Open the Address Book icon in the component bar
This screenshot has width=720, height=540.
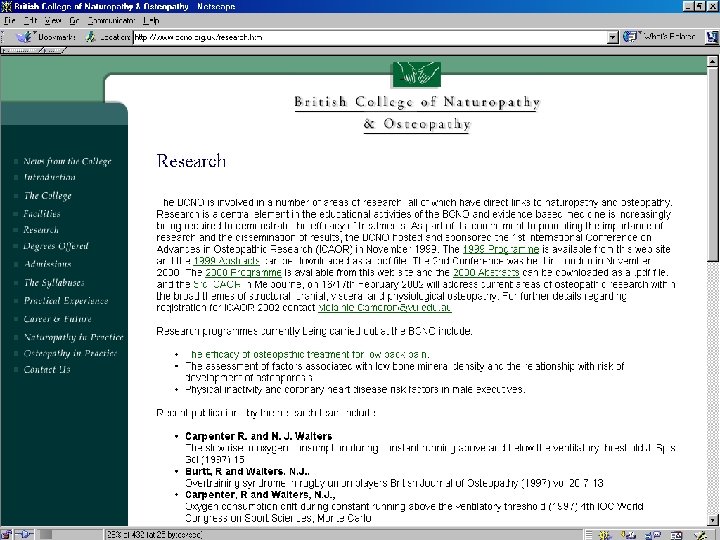[x=676, y=535]
